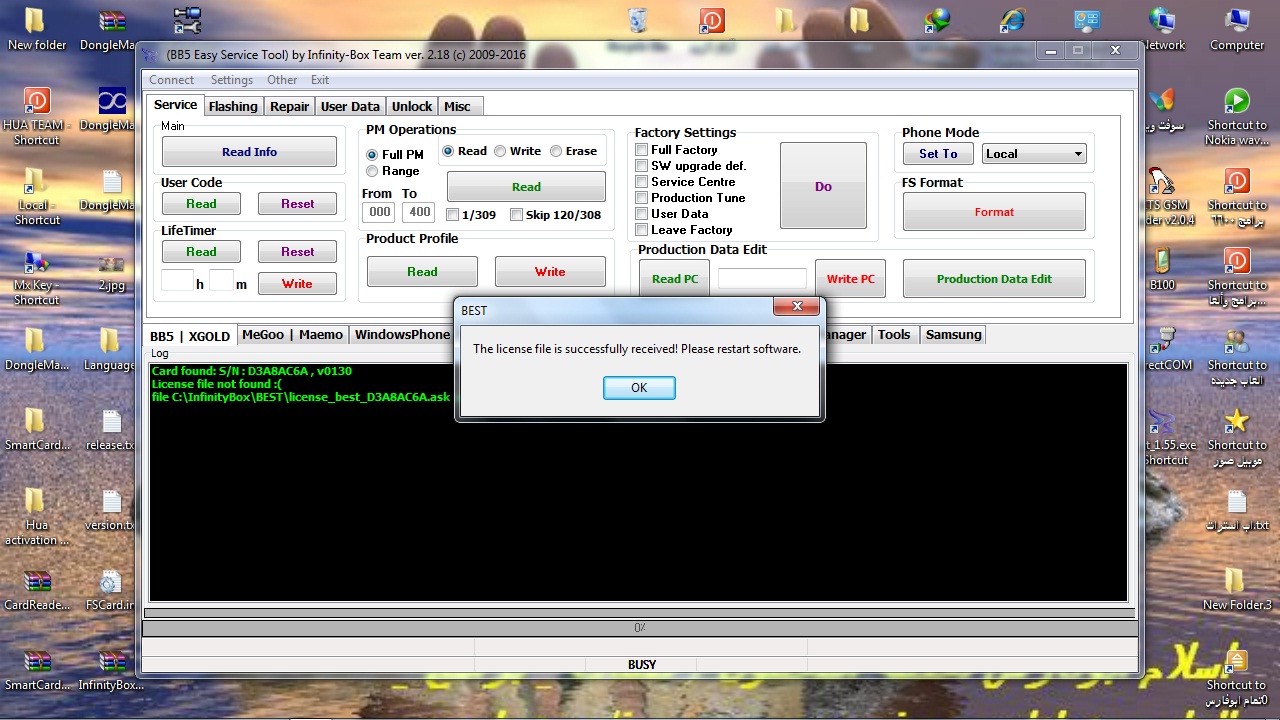Click the FS Format button
This screenshot has width=1280, height=720.
pos(994,212)
